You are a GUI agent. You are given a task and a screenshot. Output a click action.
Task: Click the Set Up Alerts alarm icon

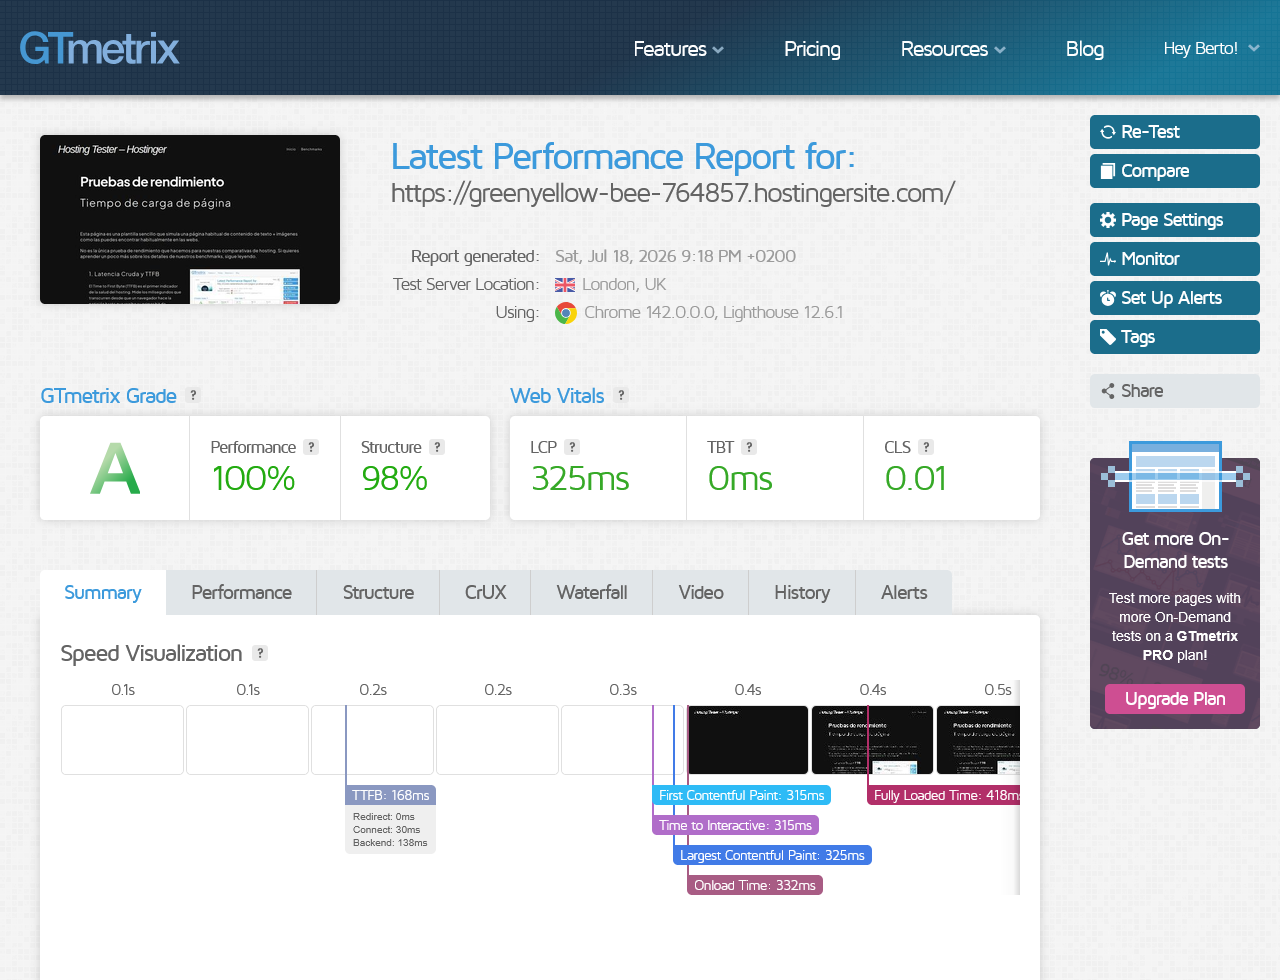pos(1108,298)
